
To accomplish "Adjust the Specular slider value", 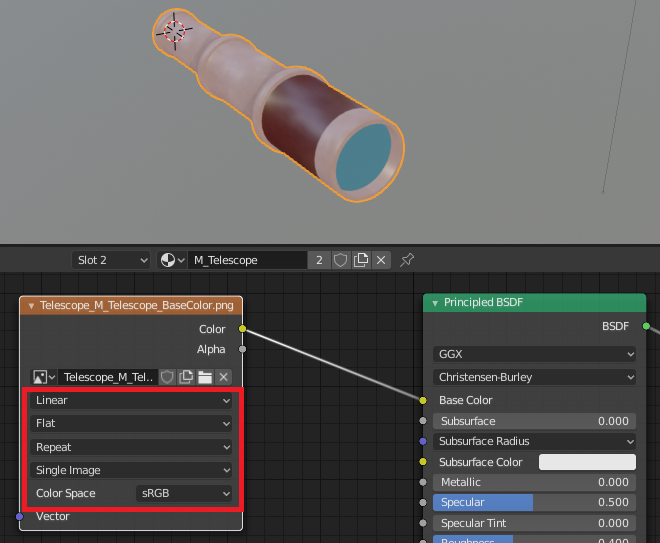I will coord(534,502).
